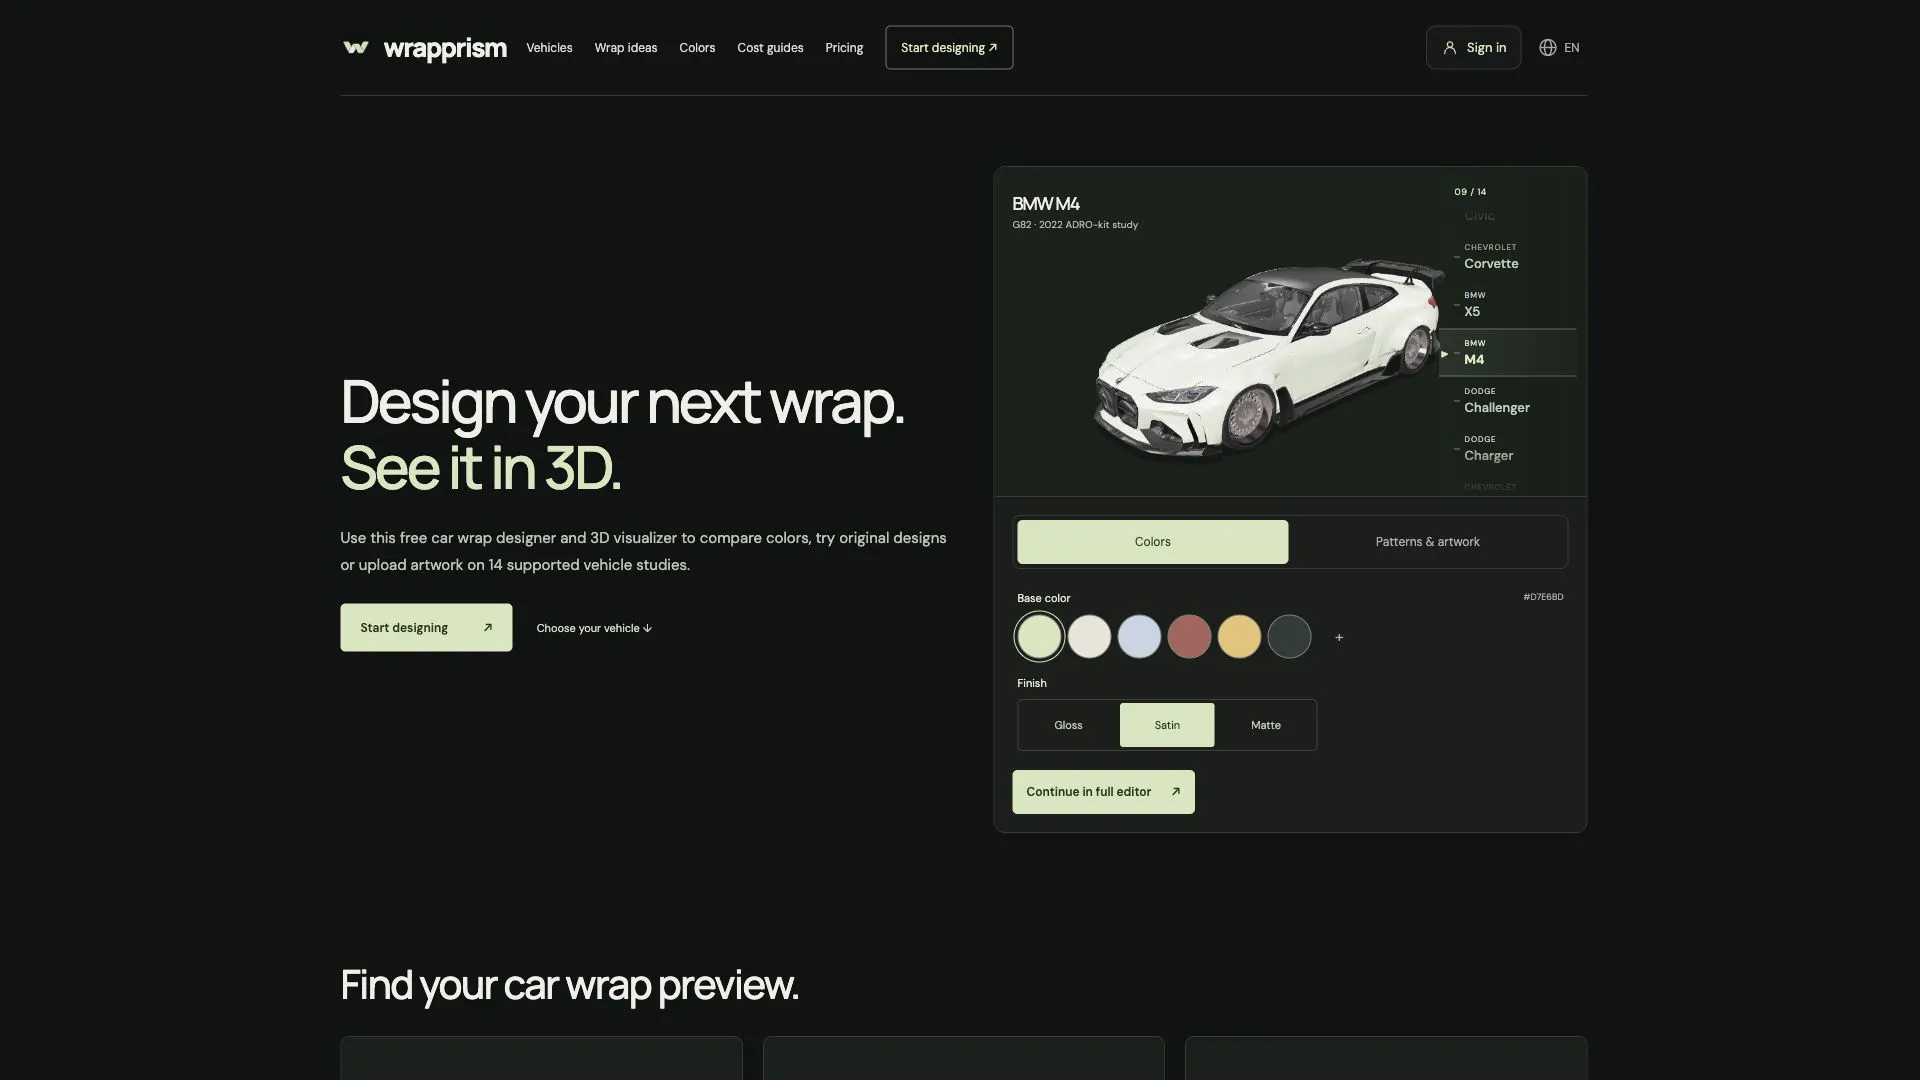Click Continue in full editor
This screenshot has height=1080, width=1920.
coord(1103,792)
